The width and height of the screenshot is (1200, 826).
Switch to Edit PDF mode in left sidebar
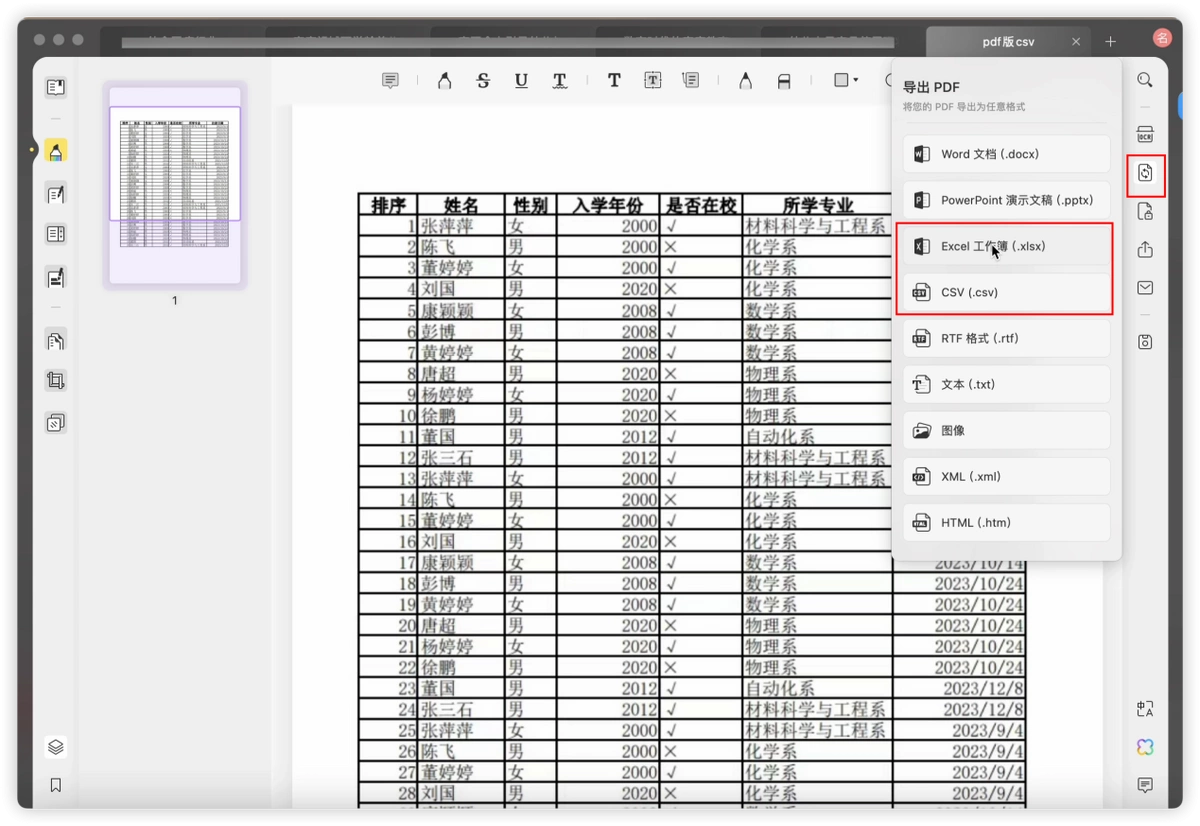56,194
